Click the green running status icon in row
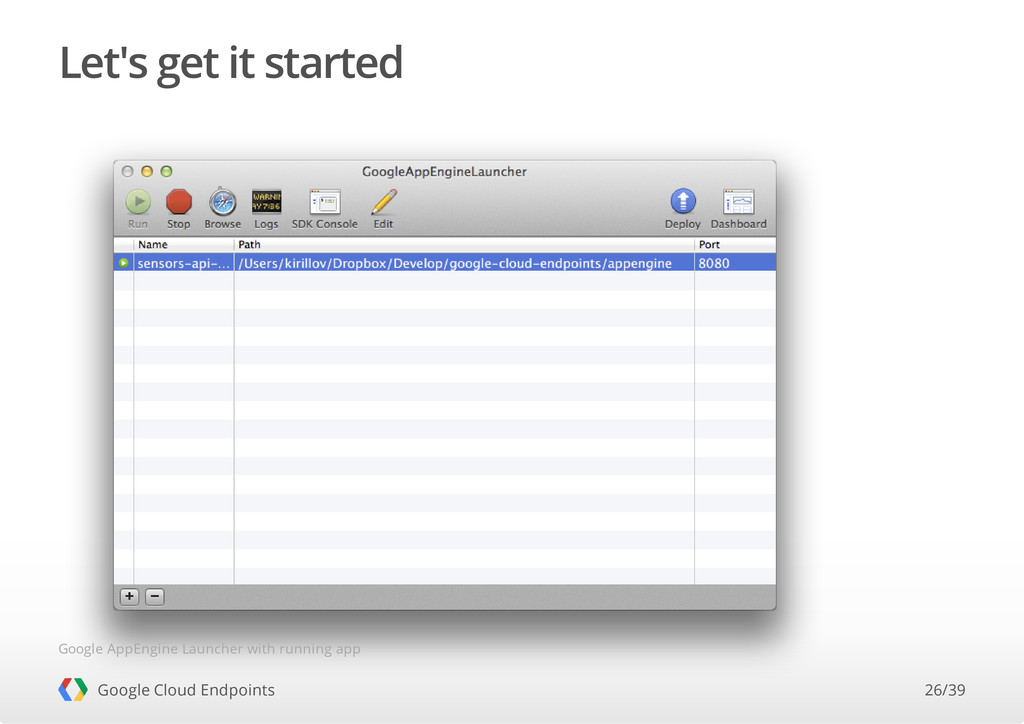The height and width of the screenshot is (724, 1024). (123, 263)
